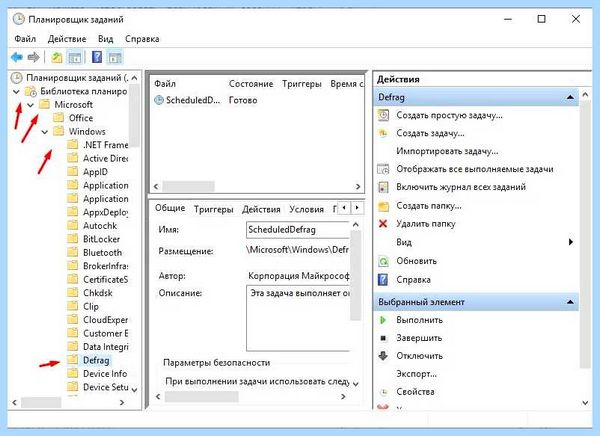Open the blue Help question mark toolbar icon

[x=97, y=57]
